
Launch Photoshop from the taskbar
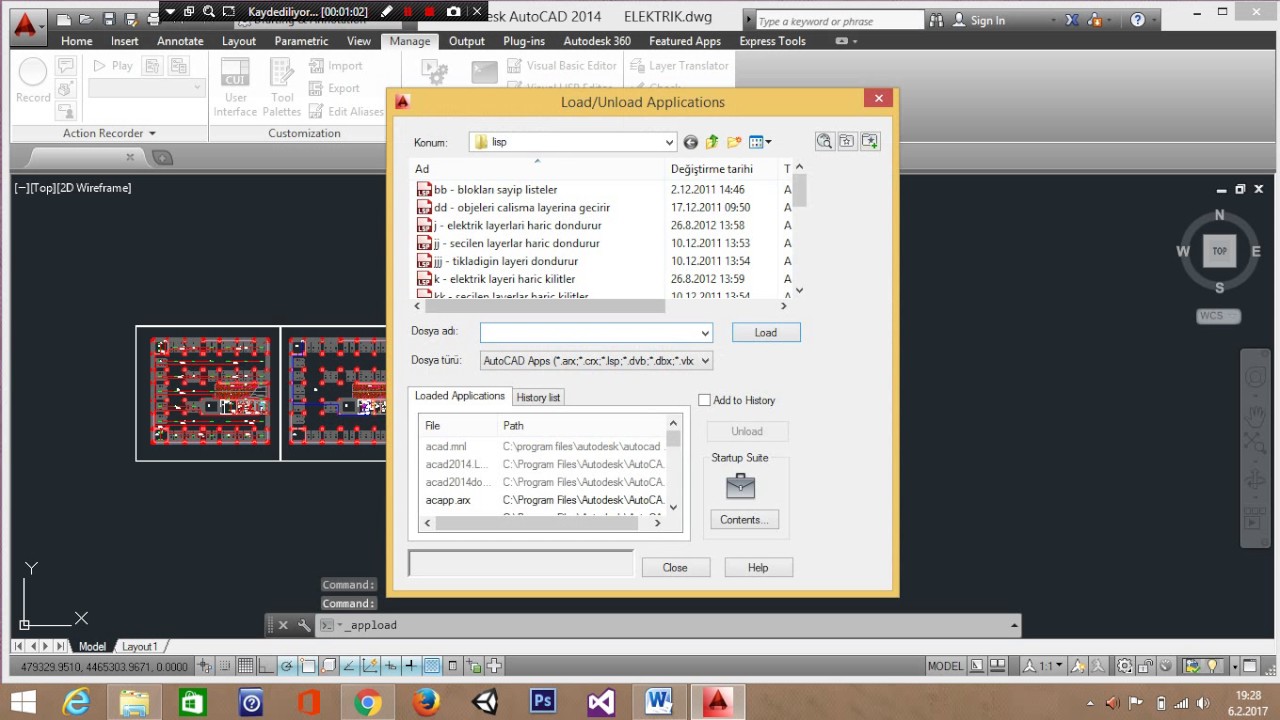(543, 703)
